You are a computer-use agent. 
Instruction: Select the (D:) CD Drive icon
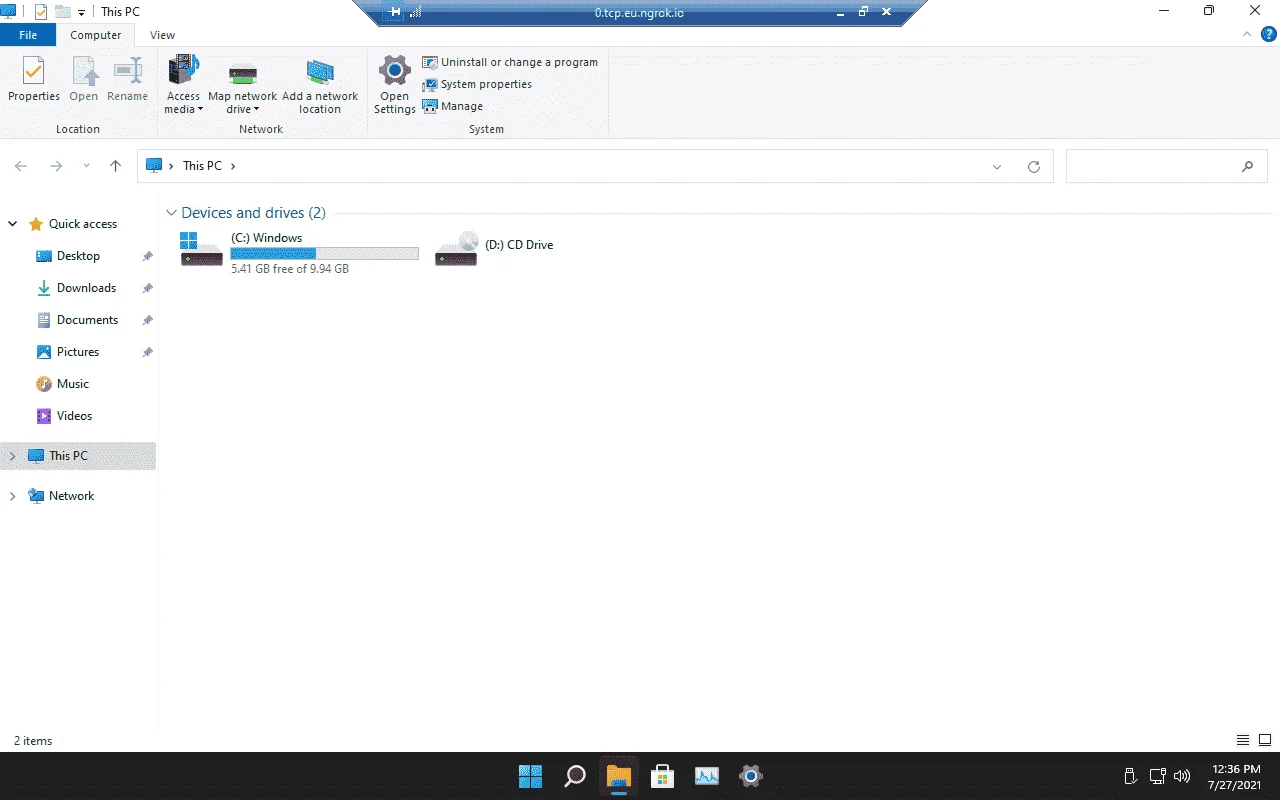pyautogui.click(x=457, y=249)
